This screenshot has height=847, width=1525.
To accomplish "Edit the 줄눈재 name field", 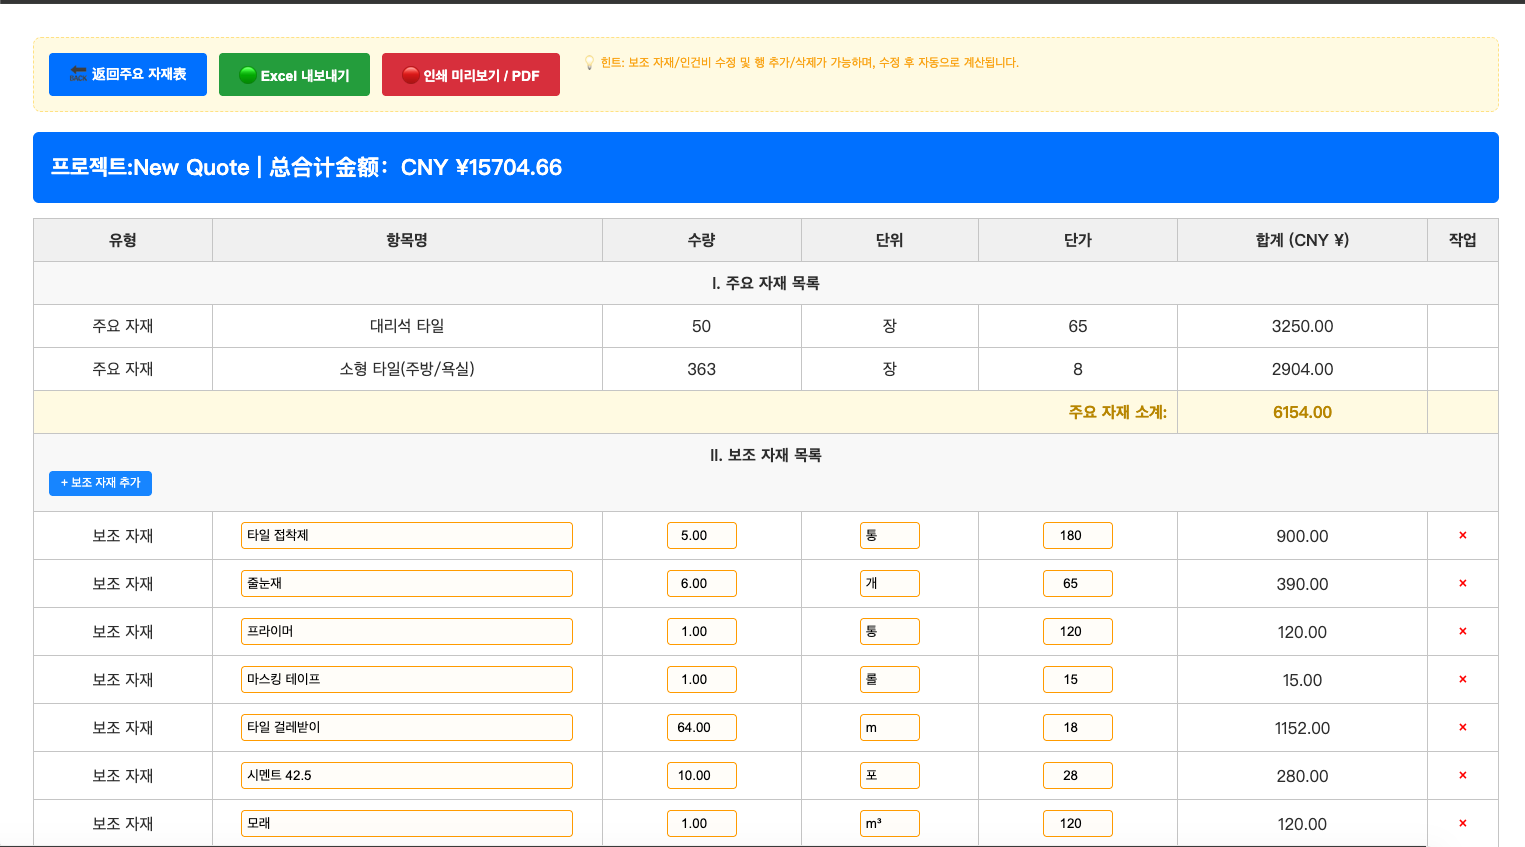I will click(x=407, y=583).
